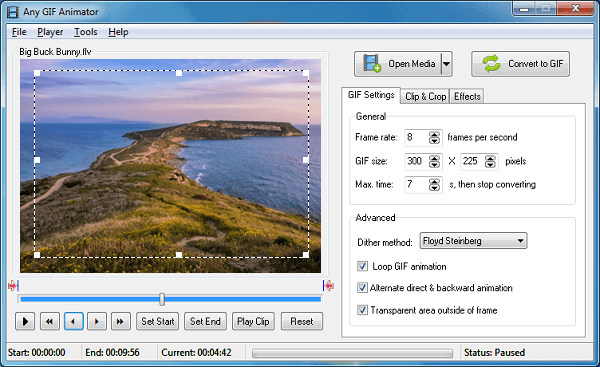
Task: Click the top-left crop handle
Action: coord(37,73)
